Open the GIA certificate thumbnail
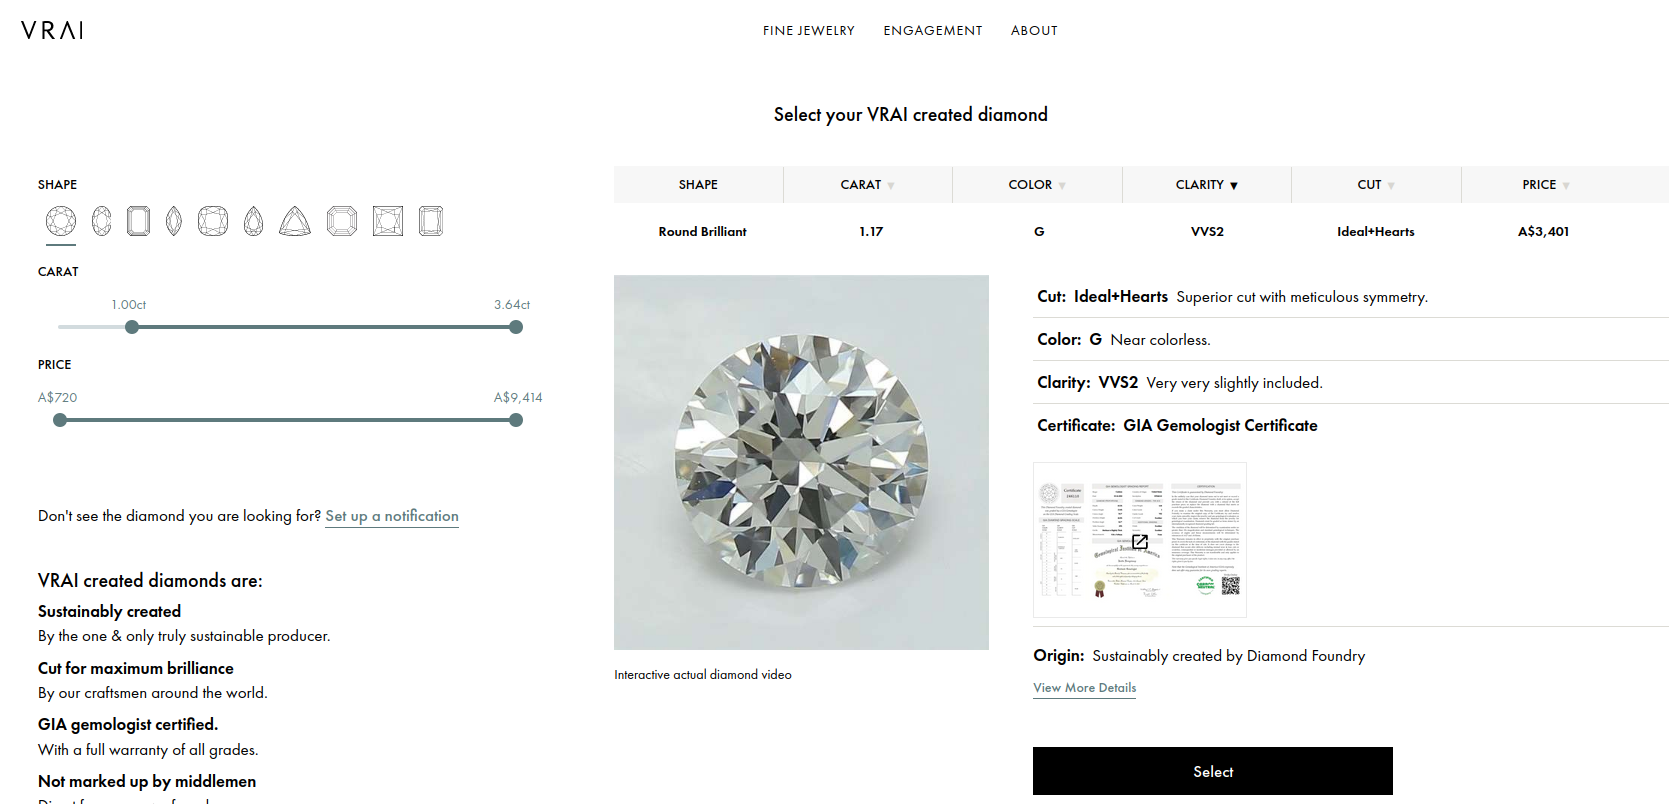 pos(1139,540)
